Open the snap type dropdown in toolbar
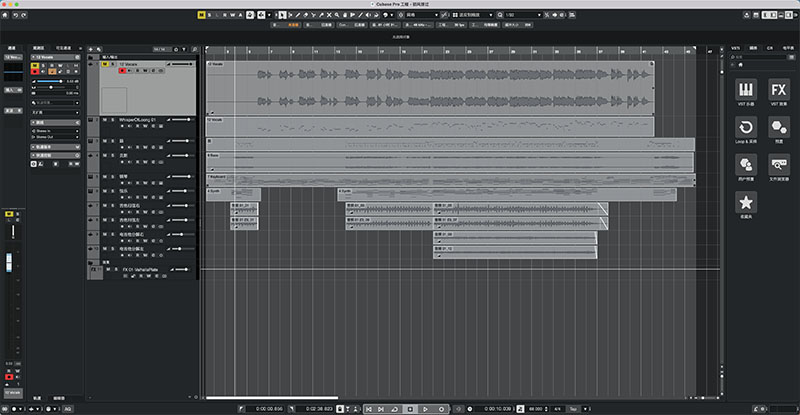Viewport: 800px width, 415px height. point(419,15)
